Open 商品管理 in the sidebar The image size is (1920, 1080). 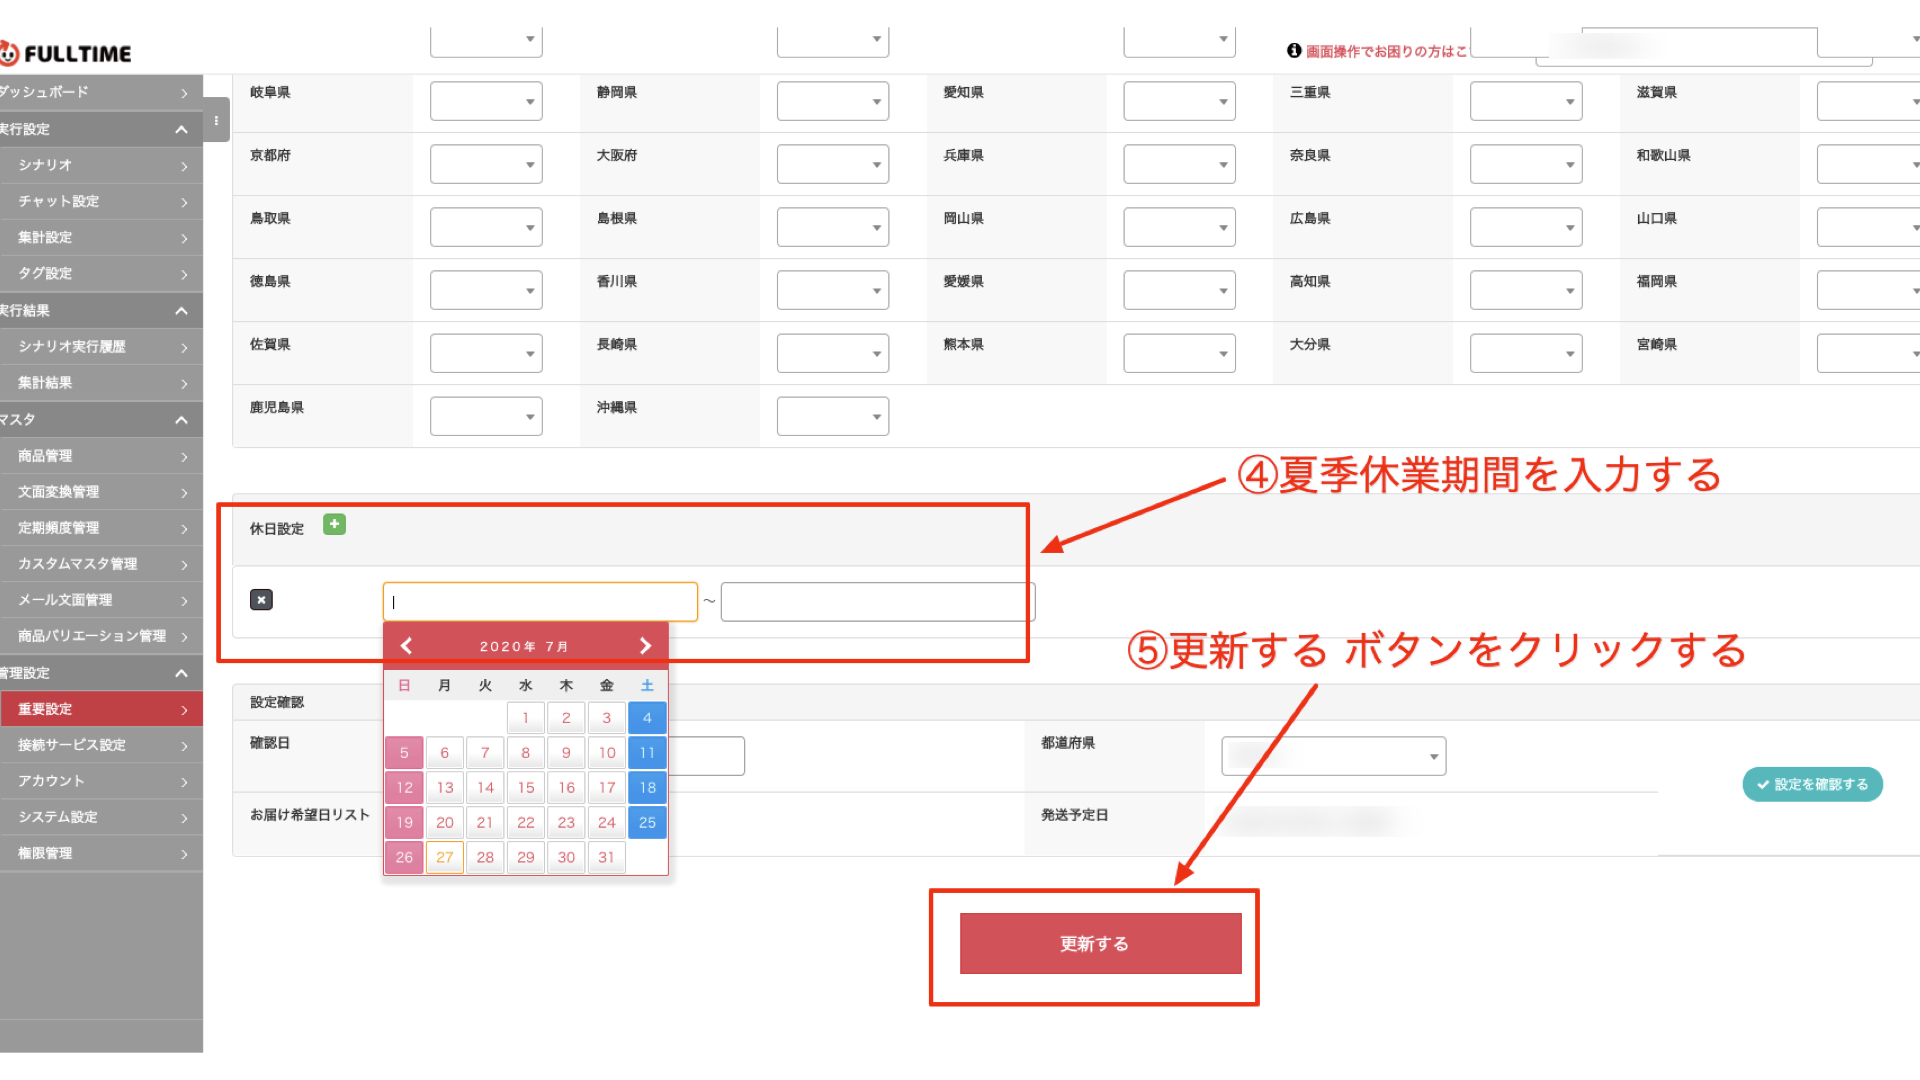click(x=101, y=455)
